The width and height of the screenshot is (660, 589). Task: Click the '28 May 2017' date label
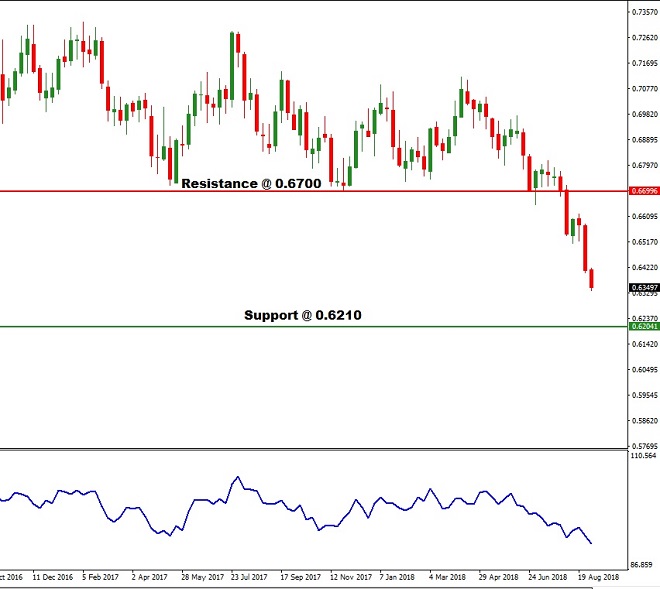point(202,577)
